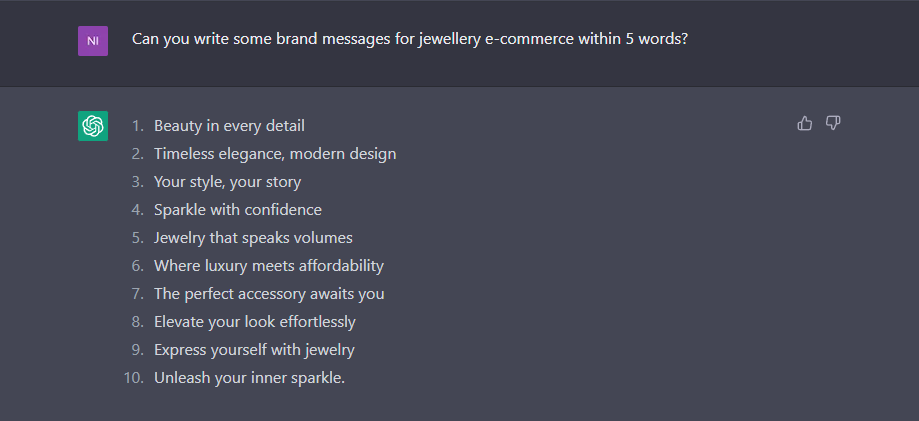Click the 'Elevate your look effortlessly' item
This screenshot has height=421, width=919.
(x=255, y=322)
